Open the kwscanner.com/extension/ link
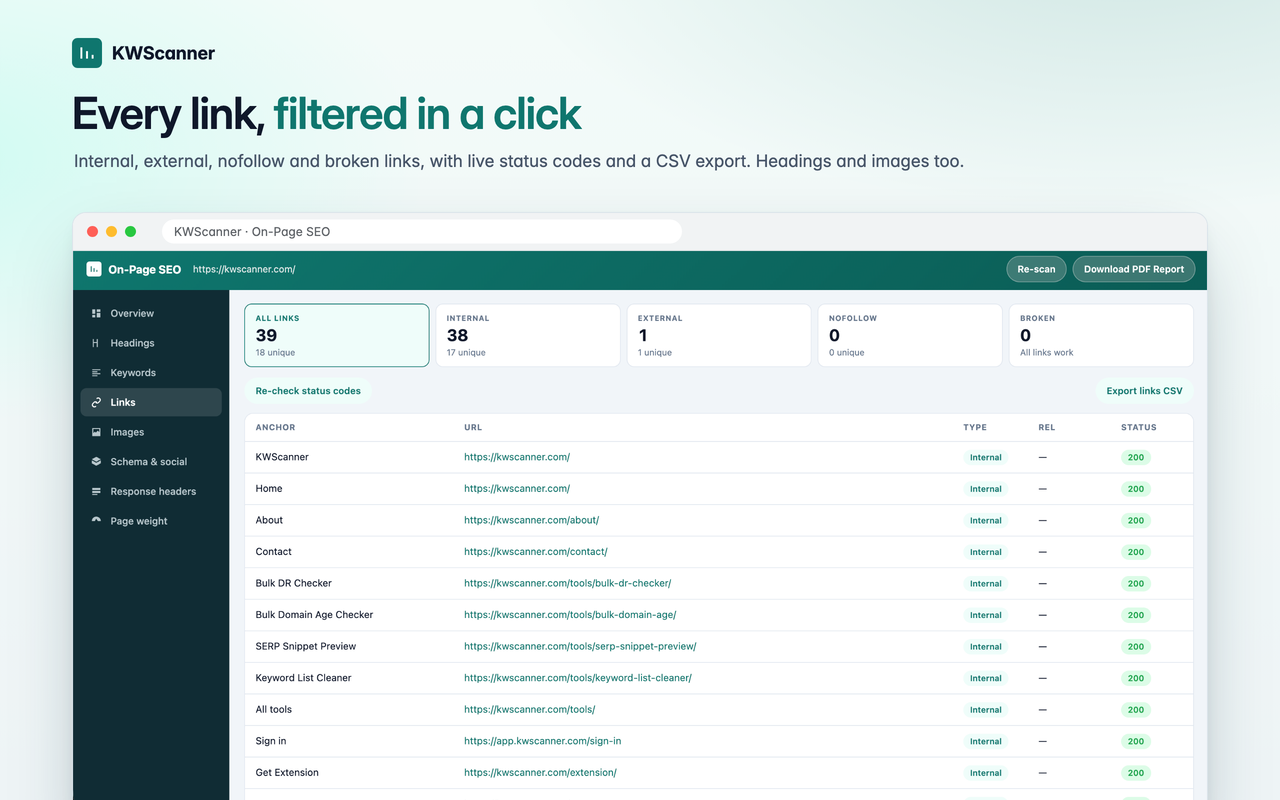This screenshot has height=800, width=1280. point(540,773)
